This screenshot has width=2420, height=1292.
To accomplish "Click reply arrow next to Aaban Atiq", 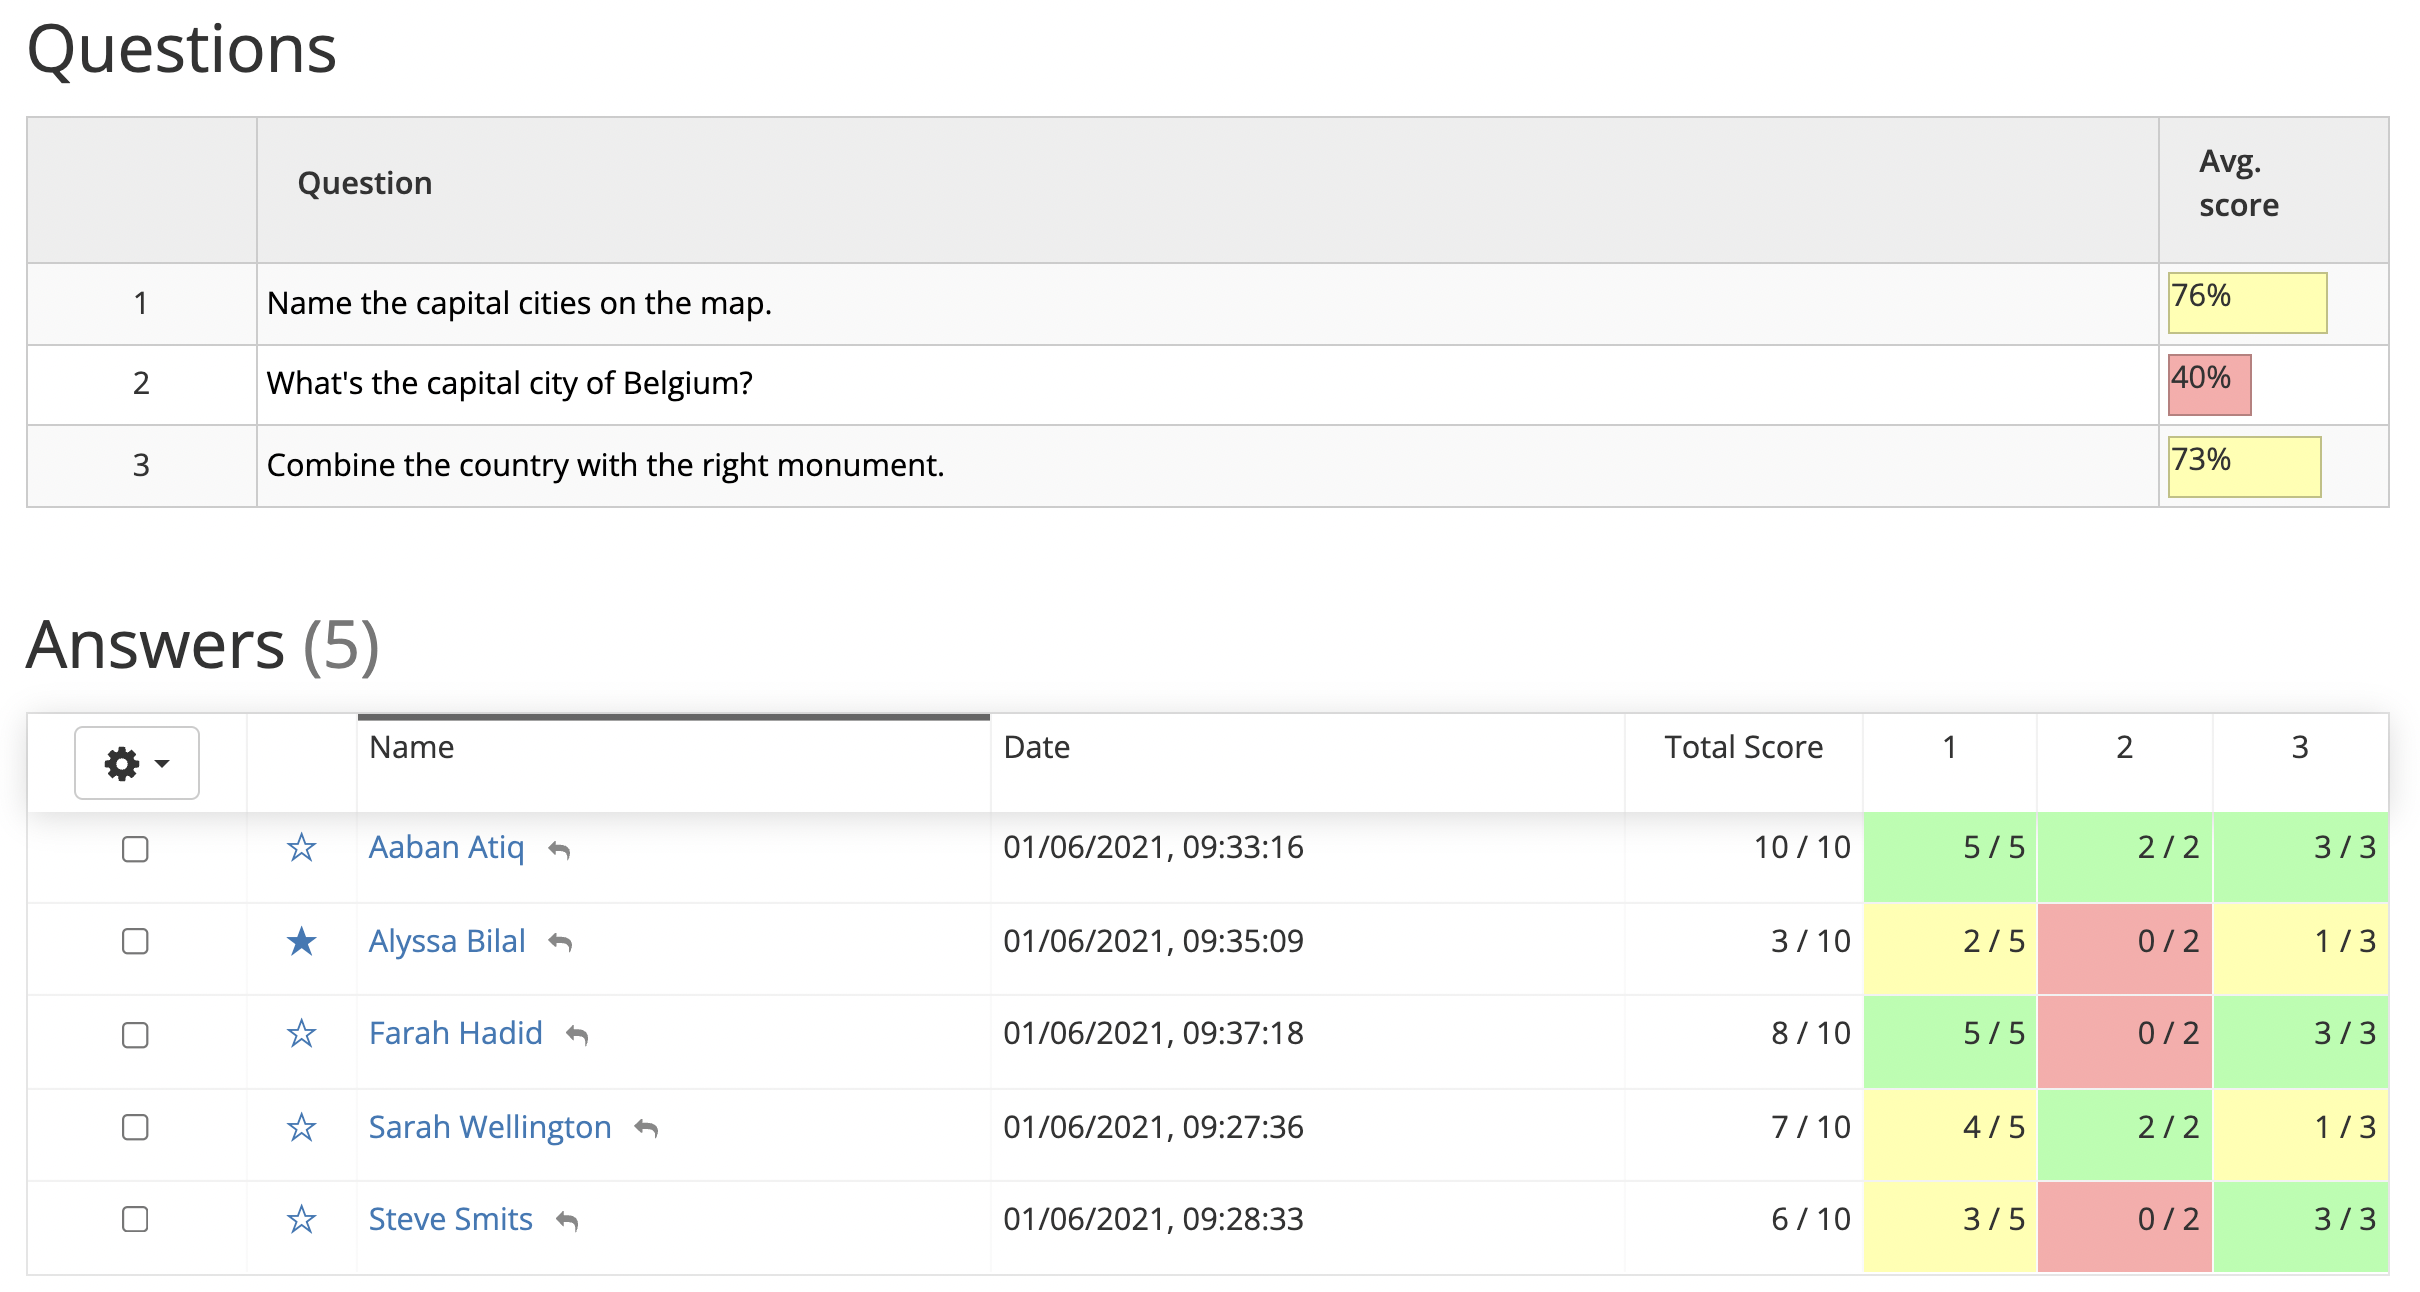I will pyautogui.click(x=560, y=850).
